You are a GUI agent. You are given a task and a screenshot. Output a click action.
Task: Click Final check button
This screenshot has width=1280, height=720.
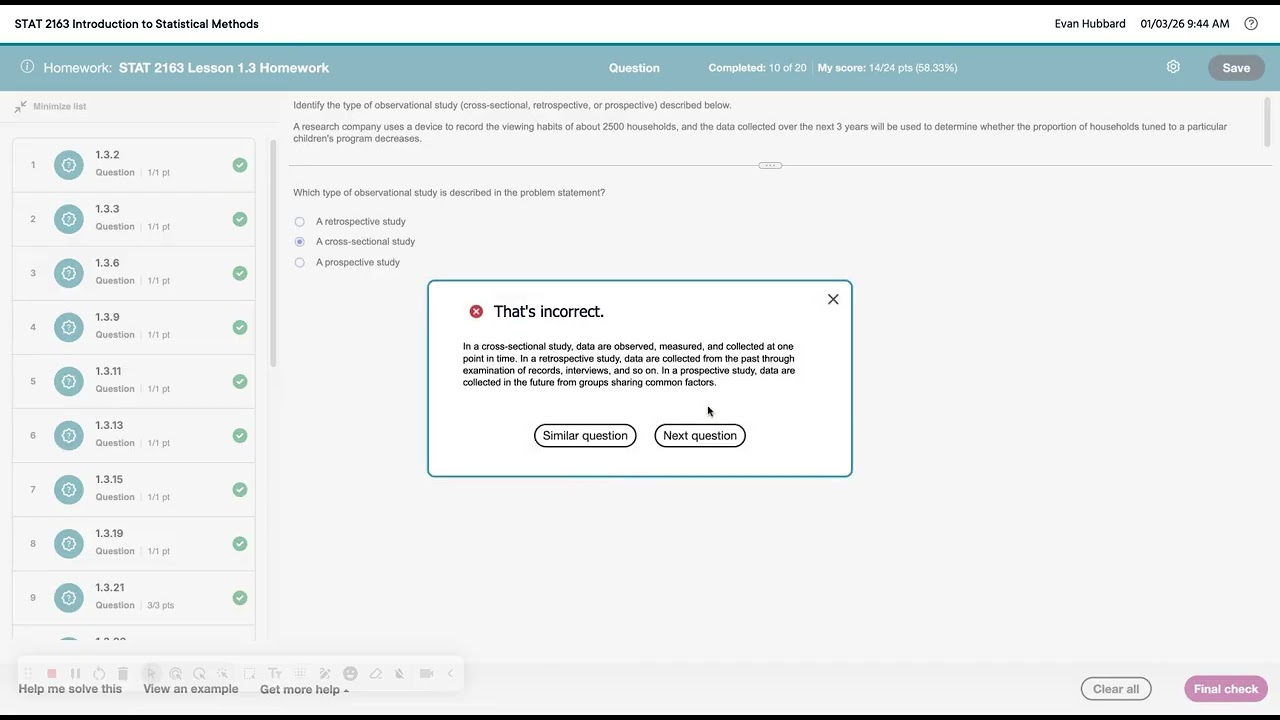tap(1226, 689)
